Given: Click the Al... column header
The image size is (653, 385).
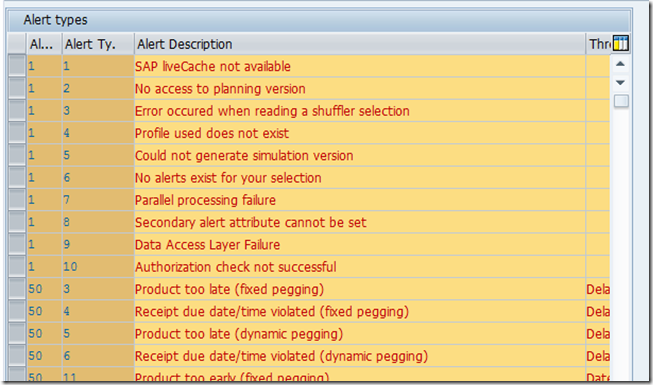Looking at the screenshot, I should (45, 44).
